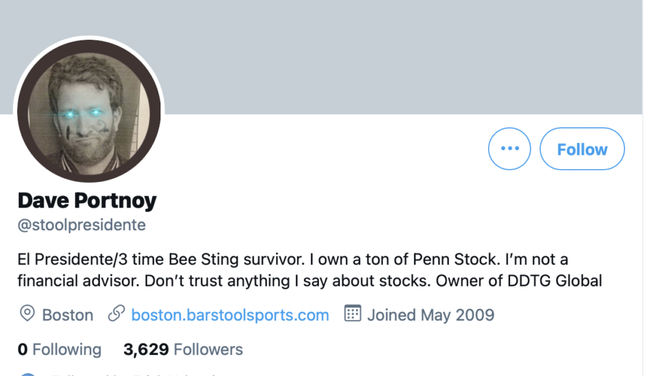Click the partially visible follower avatar at the bottom
The width and height of the screenshot is (668, 376).
(28, 374)
